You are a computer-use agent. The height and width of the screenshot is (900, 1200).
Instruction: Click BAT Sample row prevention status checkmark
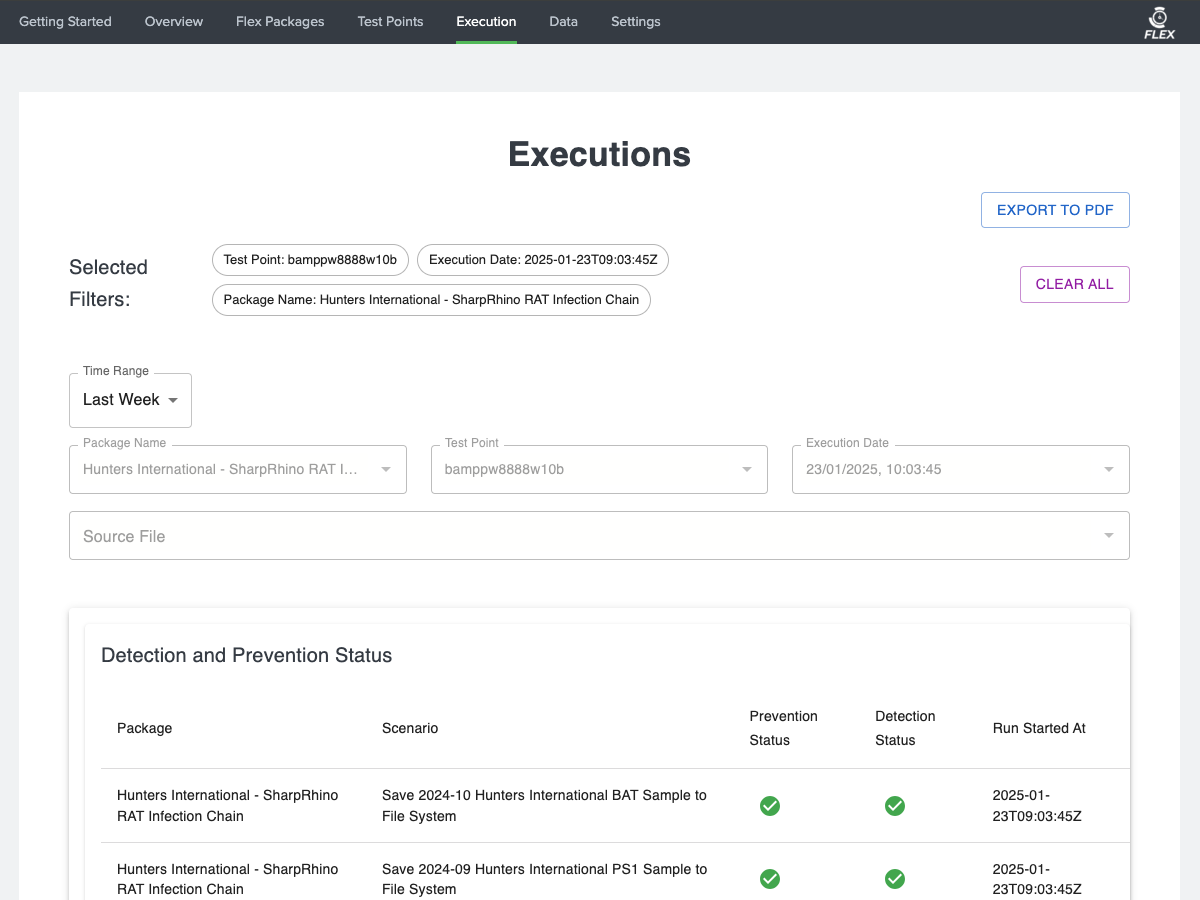click(770, 806)
